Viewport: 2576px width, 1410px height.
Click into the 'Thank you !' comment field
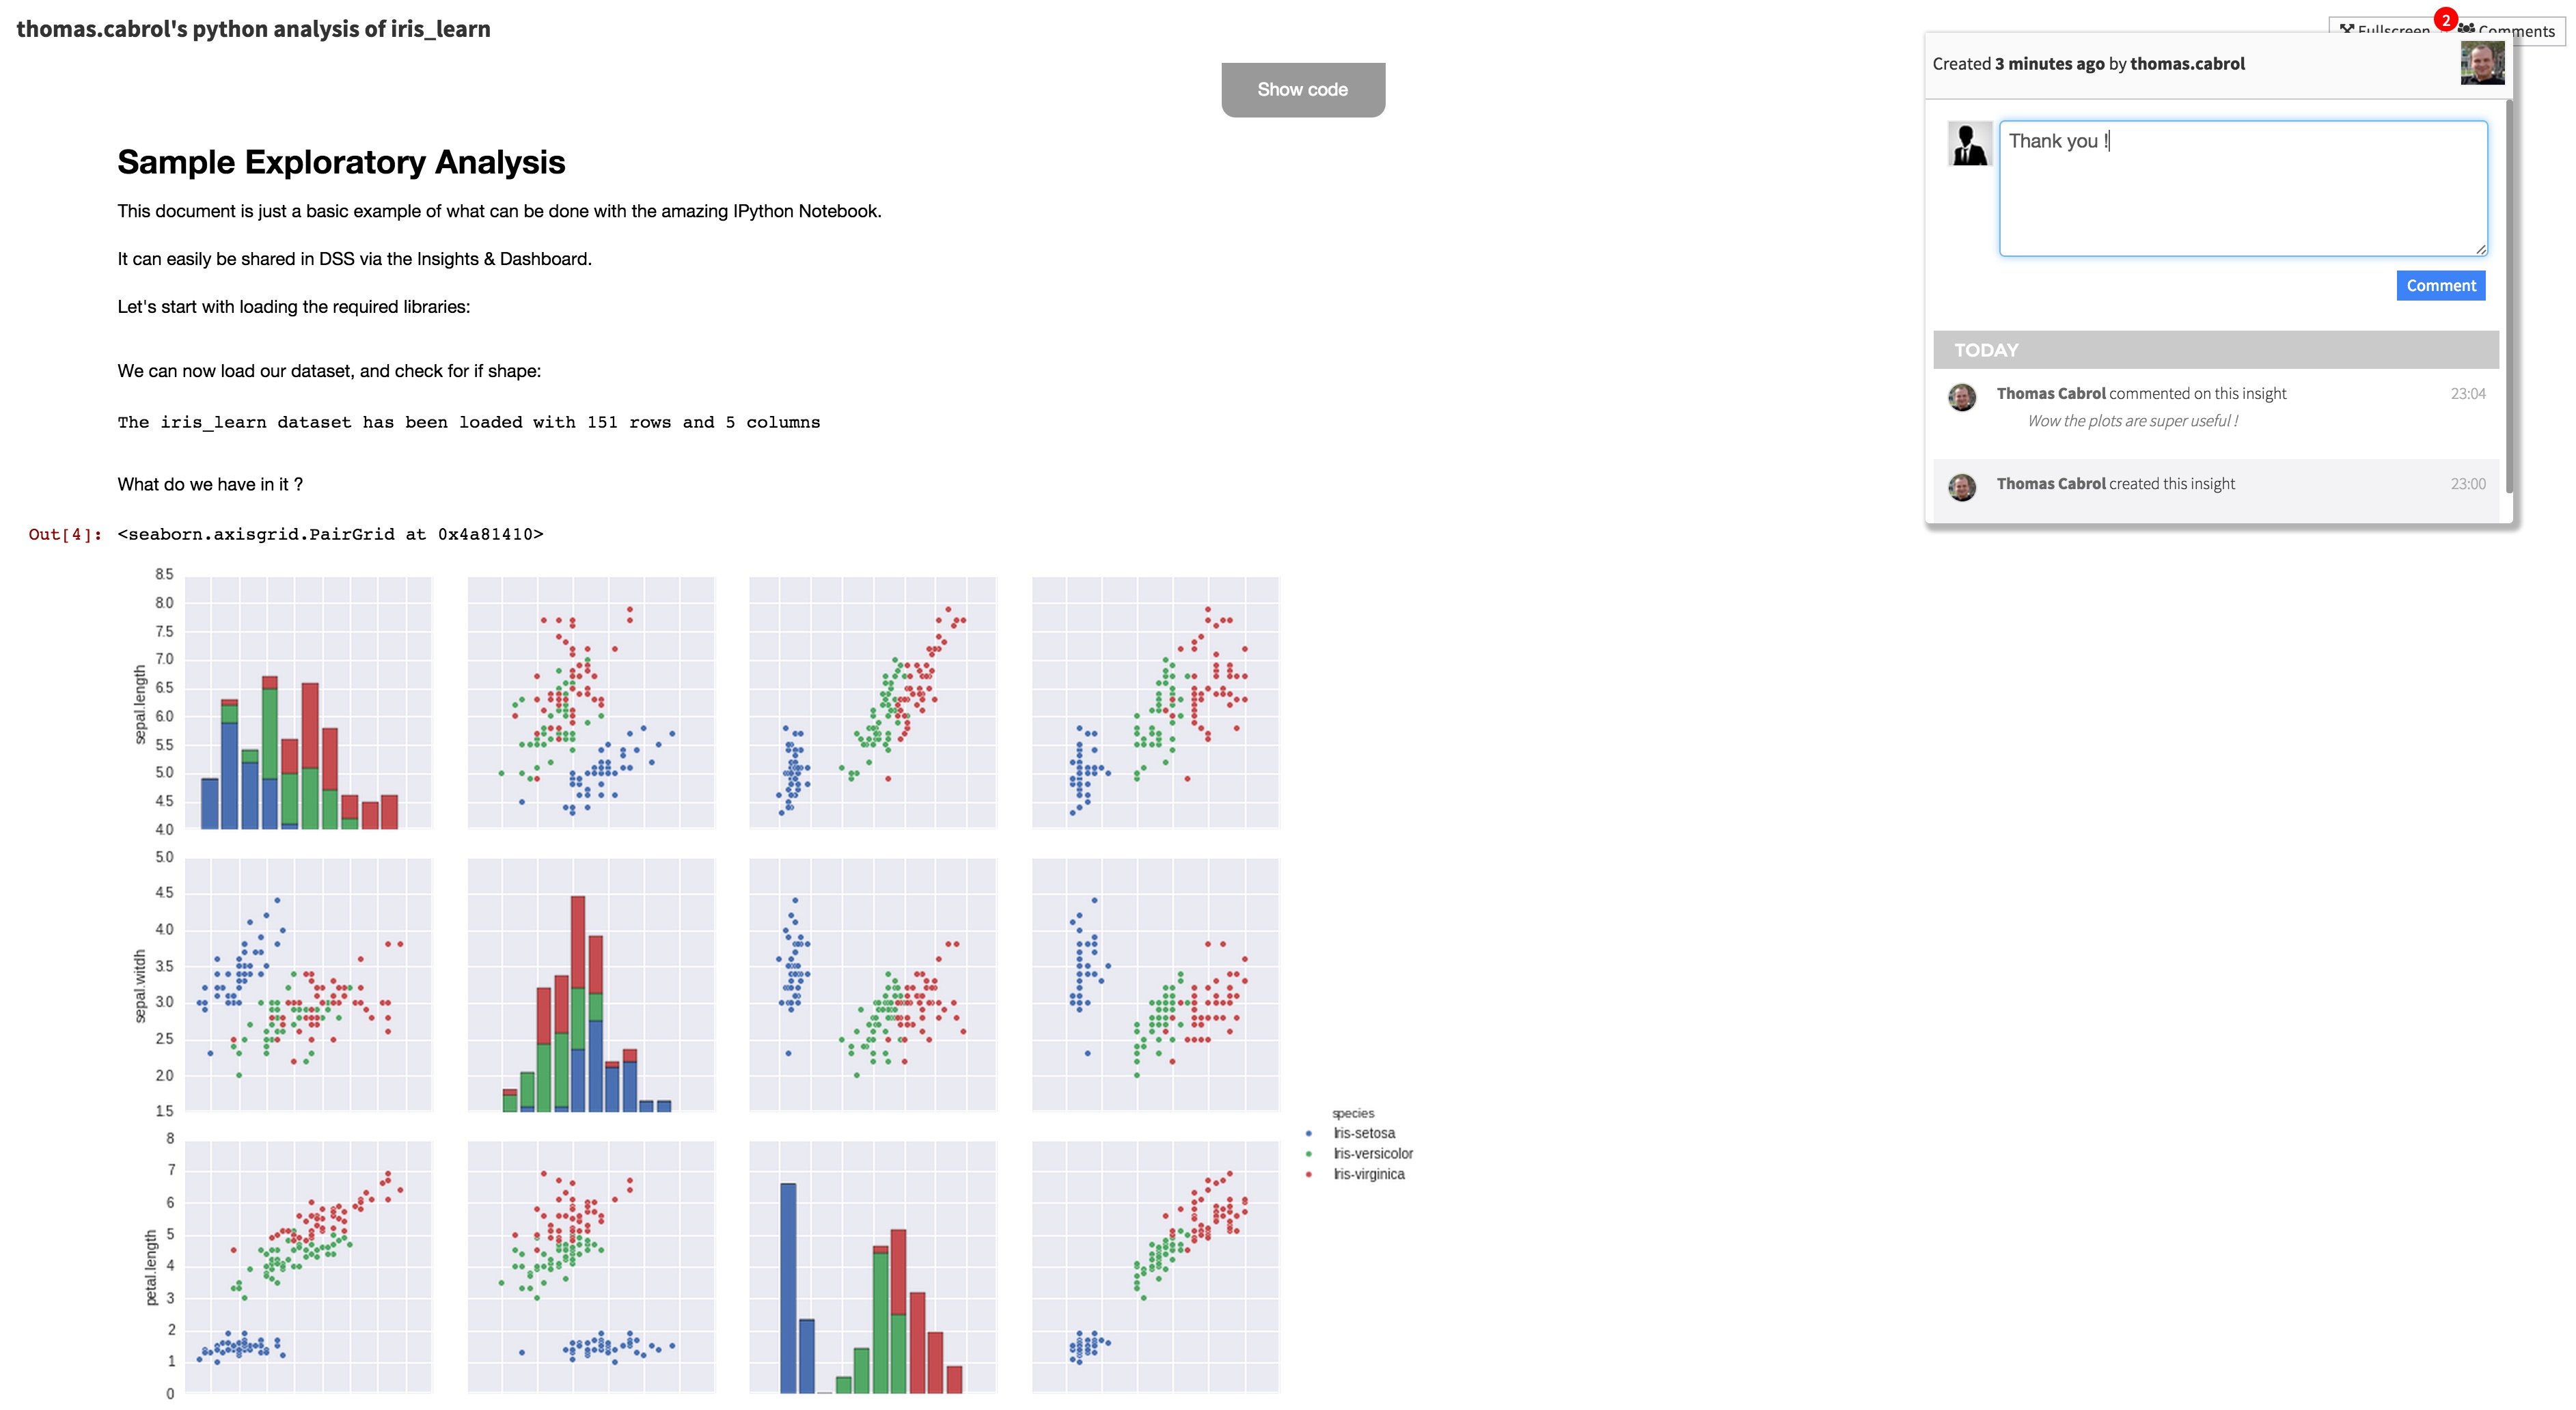pyautogui.click(x=2243, y=189)
